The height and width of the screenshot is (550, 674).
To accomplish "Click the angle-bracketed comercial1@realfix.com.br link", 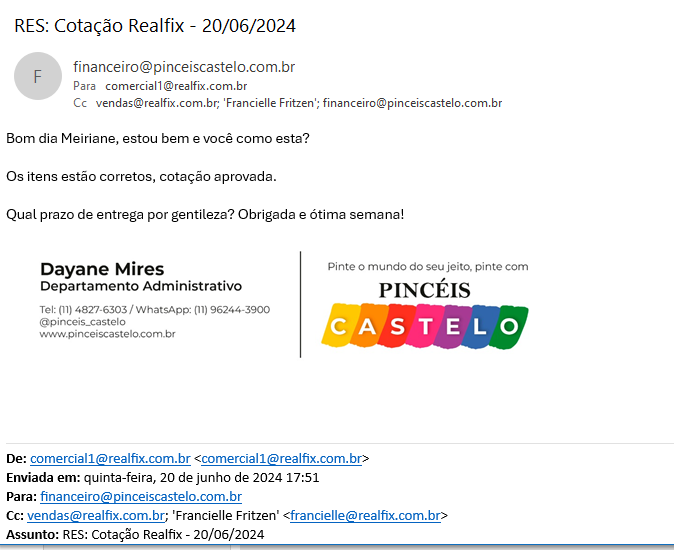I will click(281, 459).
